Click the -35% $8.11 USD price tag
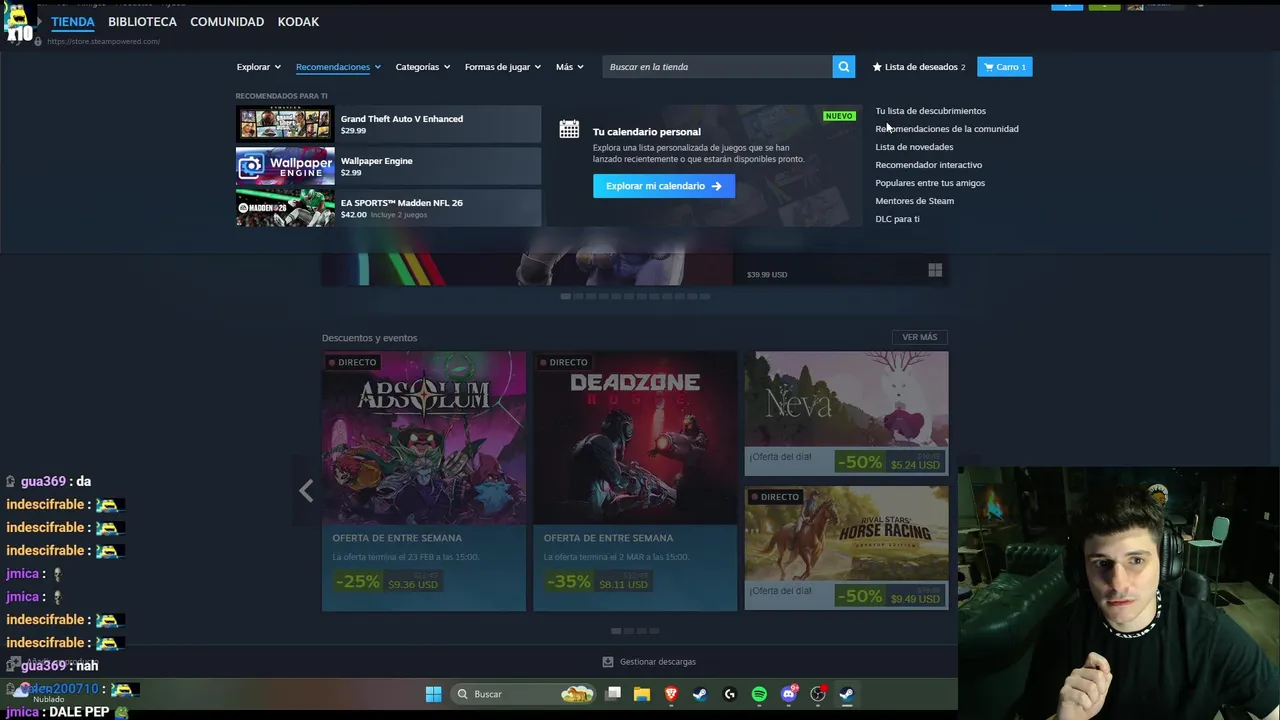 598,581
